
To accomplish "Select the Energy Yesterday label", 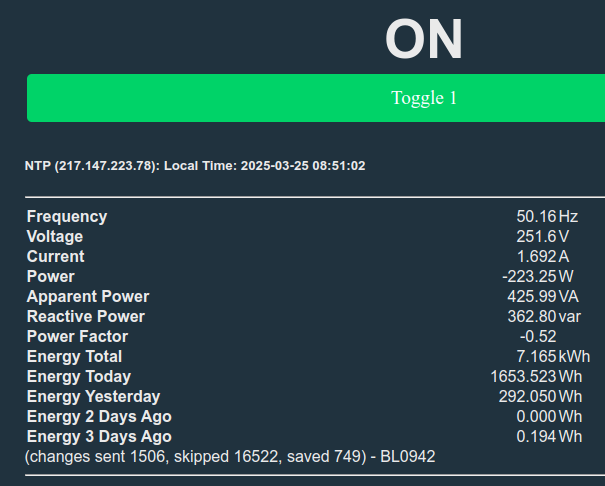I will [93, 397].
